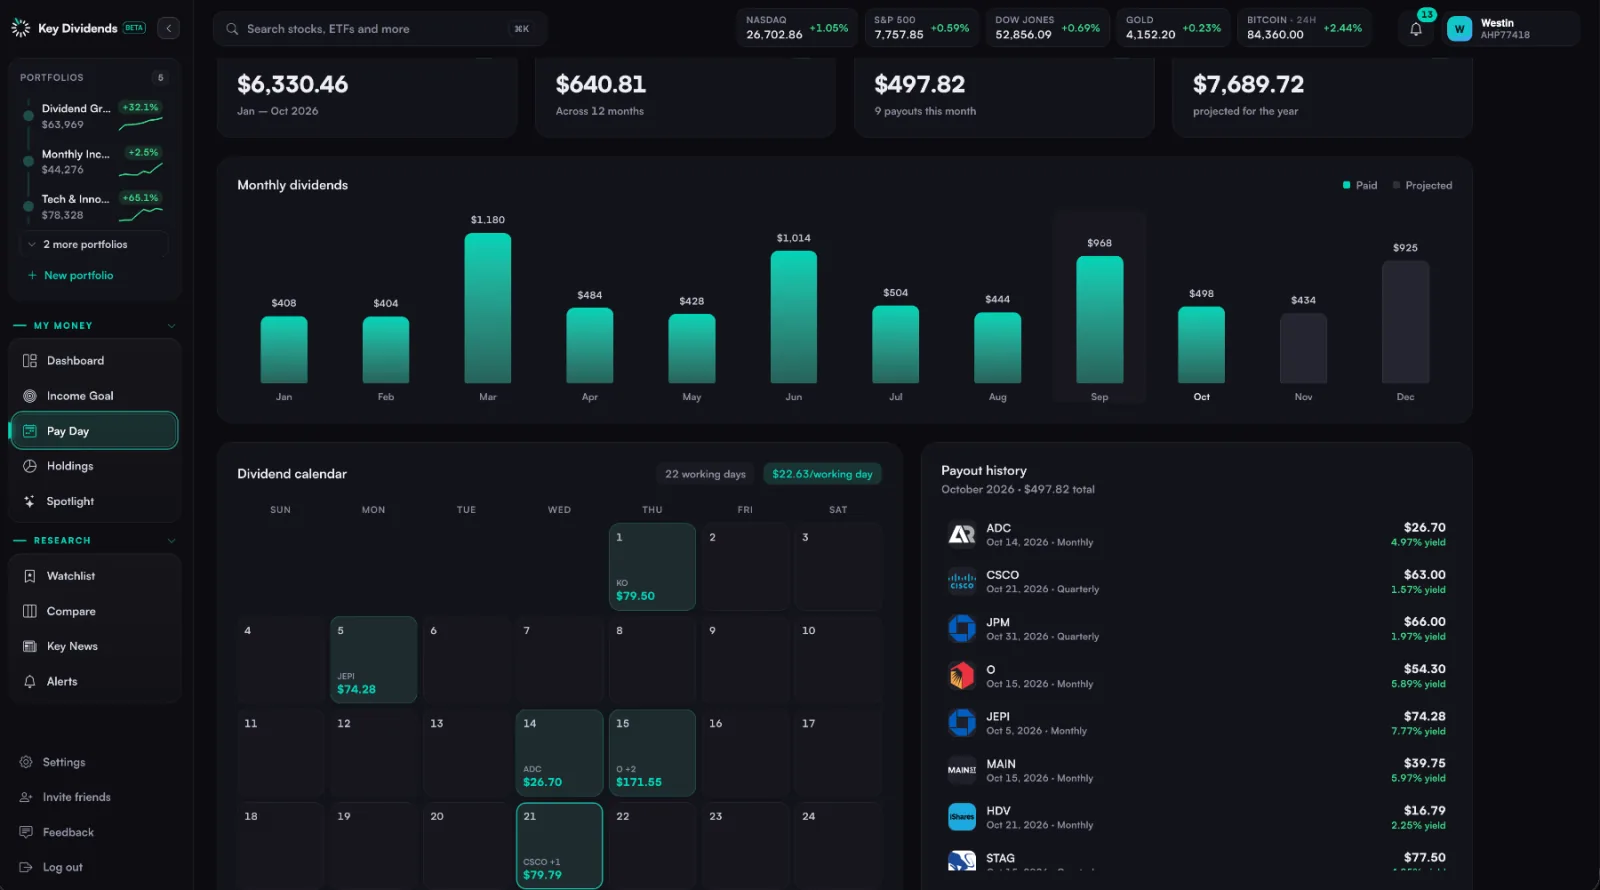Open the Watchlist page
Image resolution: width=1600 pixels, height=890 pixels.
[x=94, y=576]
